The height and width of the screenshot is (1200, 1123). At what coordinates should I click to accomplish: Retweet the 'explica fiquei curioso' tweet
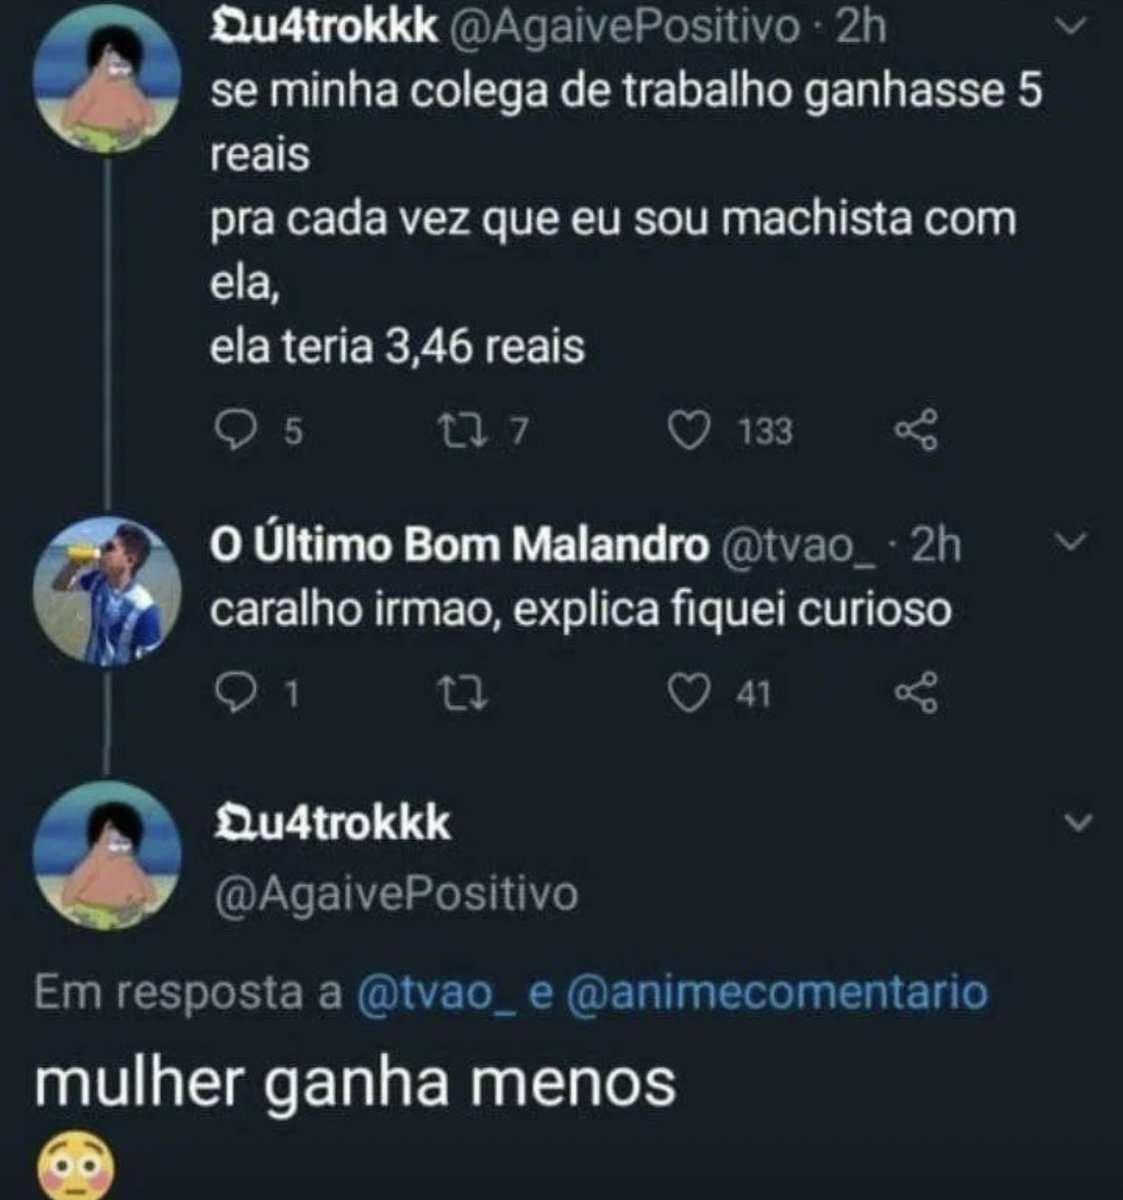pyautogui.click(x=464, y=693)
